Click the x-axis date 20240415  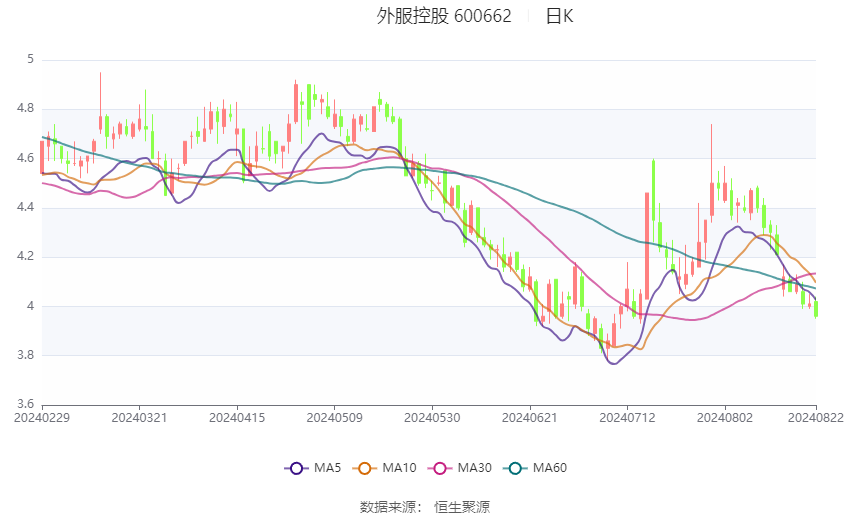tap(237, 418)
